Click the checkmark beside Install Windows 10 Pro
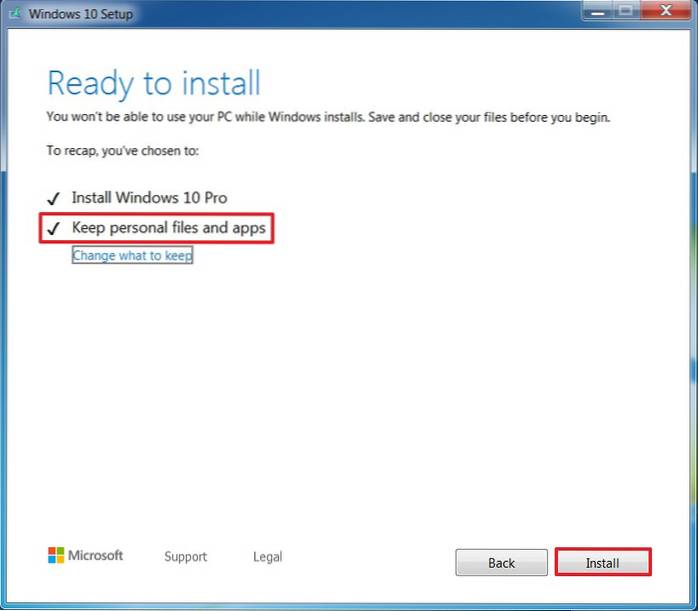Screen dimensions: 698x611 53,198
